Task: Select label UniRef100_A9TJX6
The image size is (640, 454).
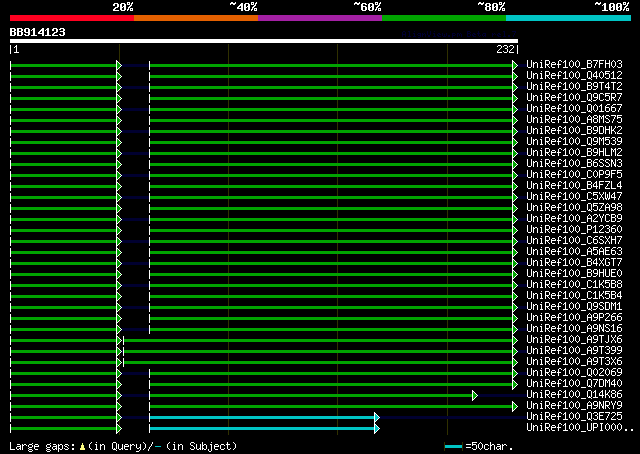Action: 574,340
